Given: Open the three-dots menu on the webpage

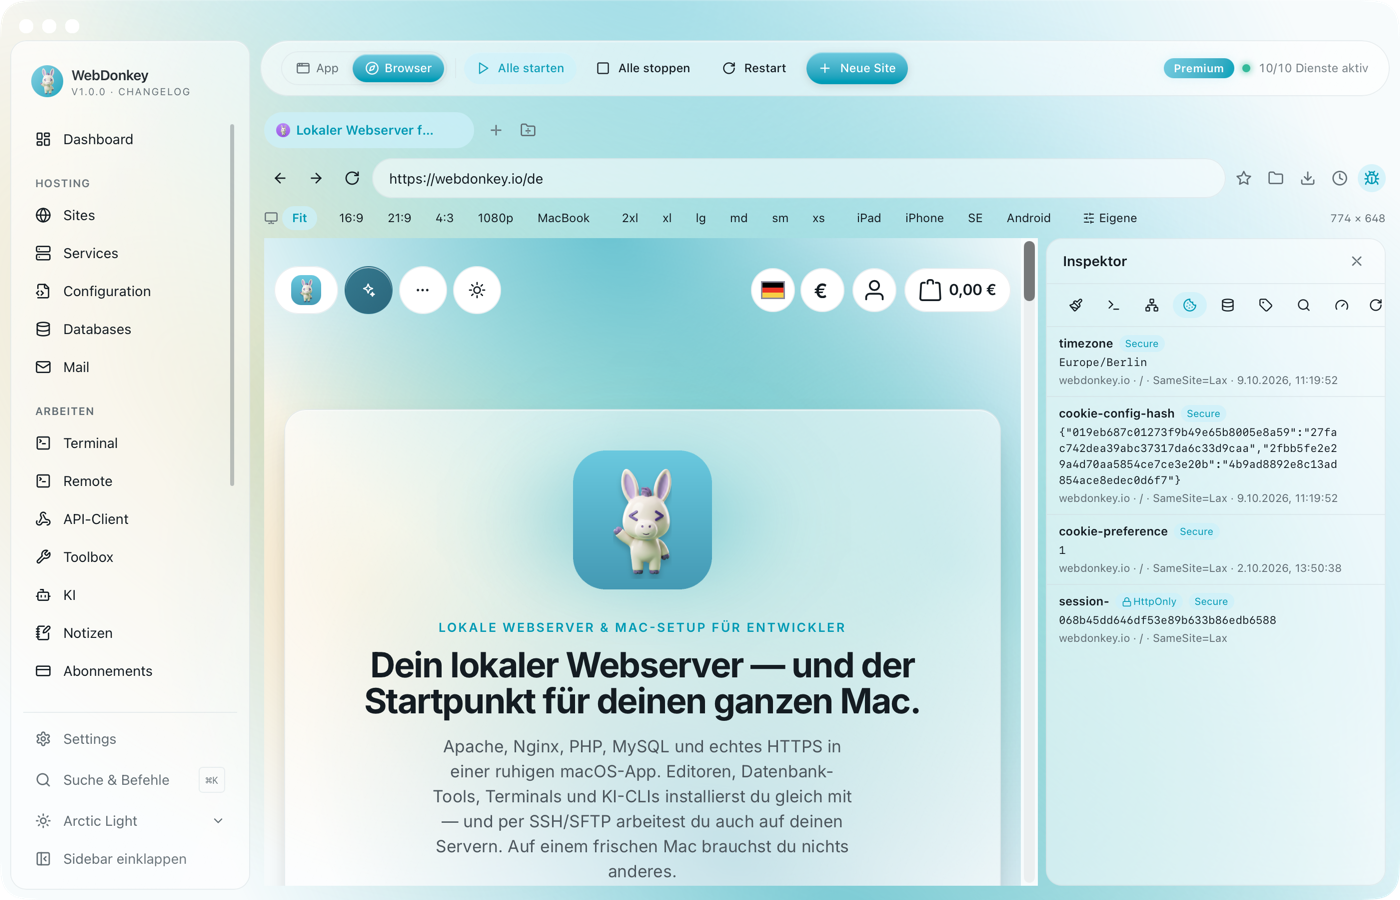Looking at the screenshot, I should [x=423, y=290].
